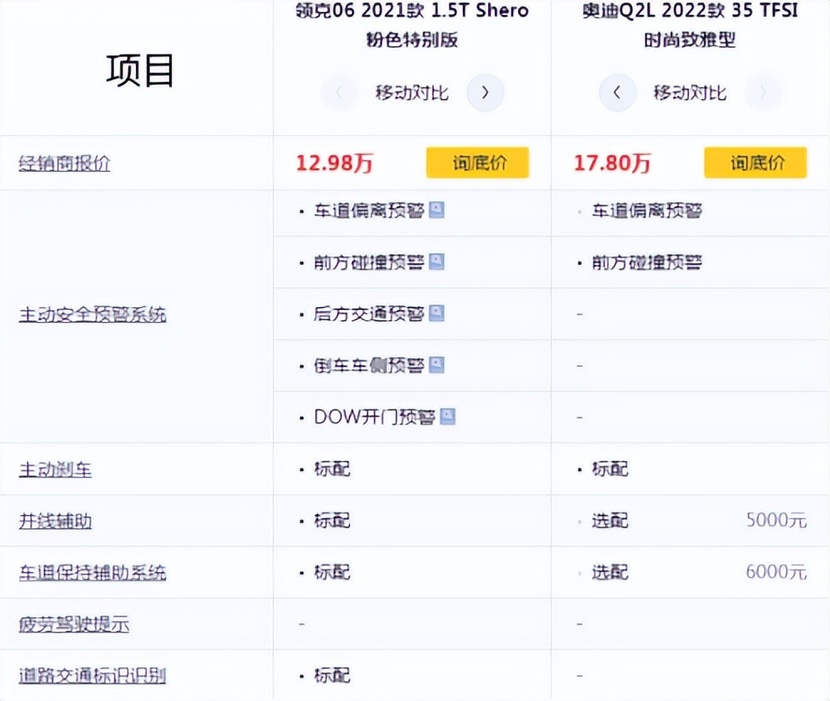Click 标配 in 车道保持辅助系统 row
The width and height of the screenshot is (830, 701).
(332, 572)
